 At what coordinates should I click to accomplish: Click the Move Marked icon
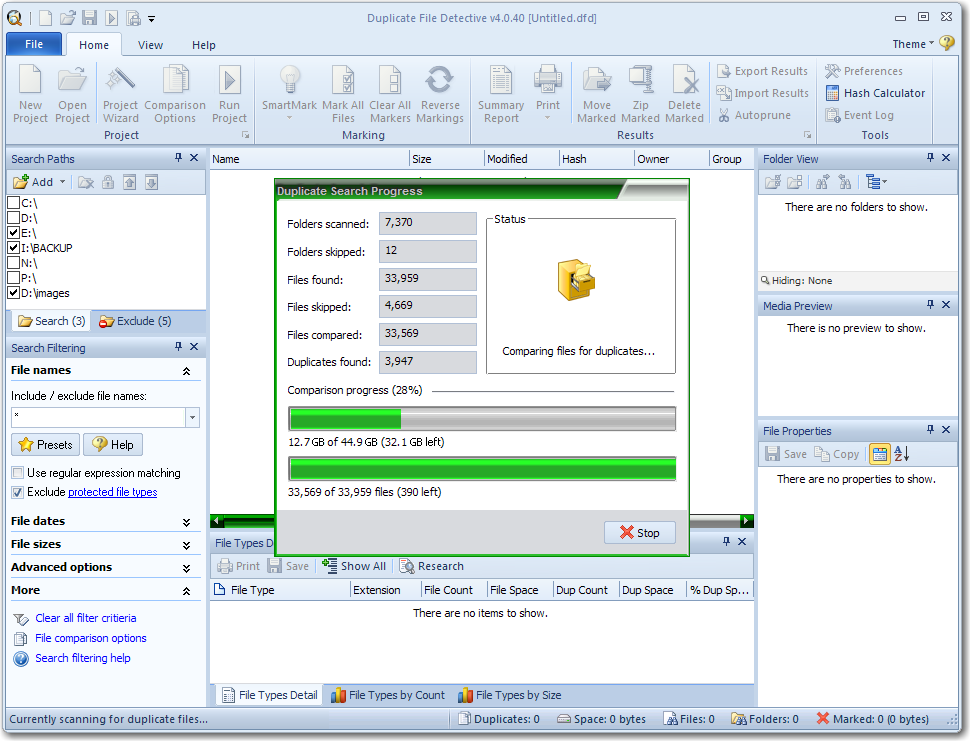pos(596,94)
